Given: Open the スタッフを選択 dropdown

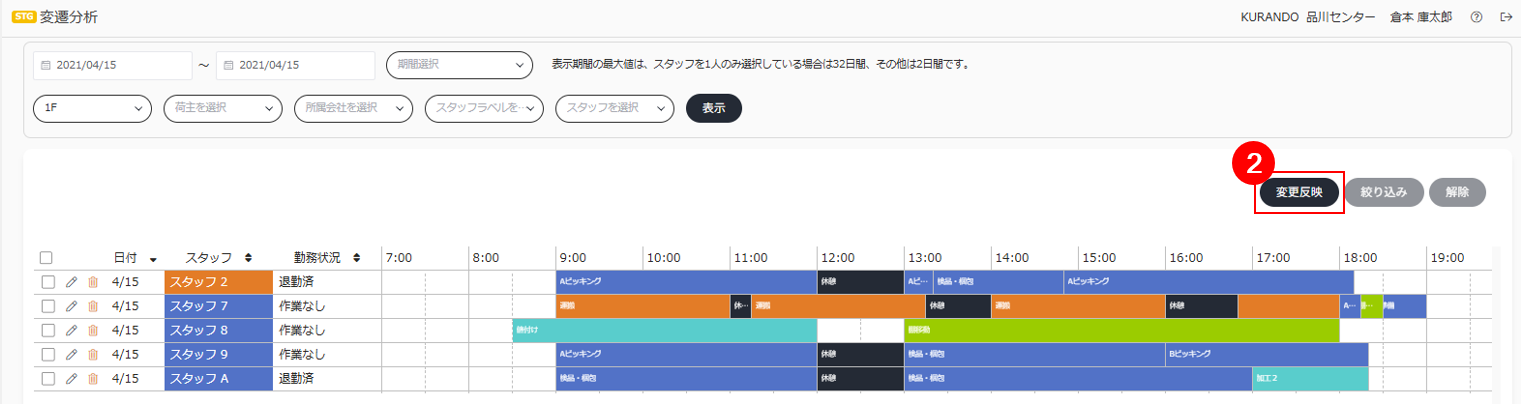Looking at the screenshot, I should (x=615, y=108).
